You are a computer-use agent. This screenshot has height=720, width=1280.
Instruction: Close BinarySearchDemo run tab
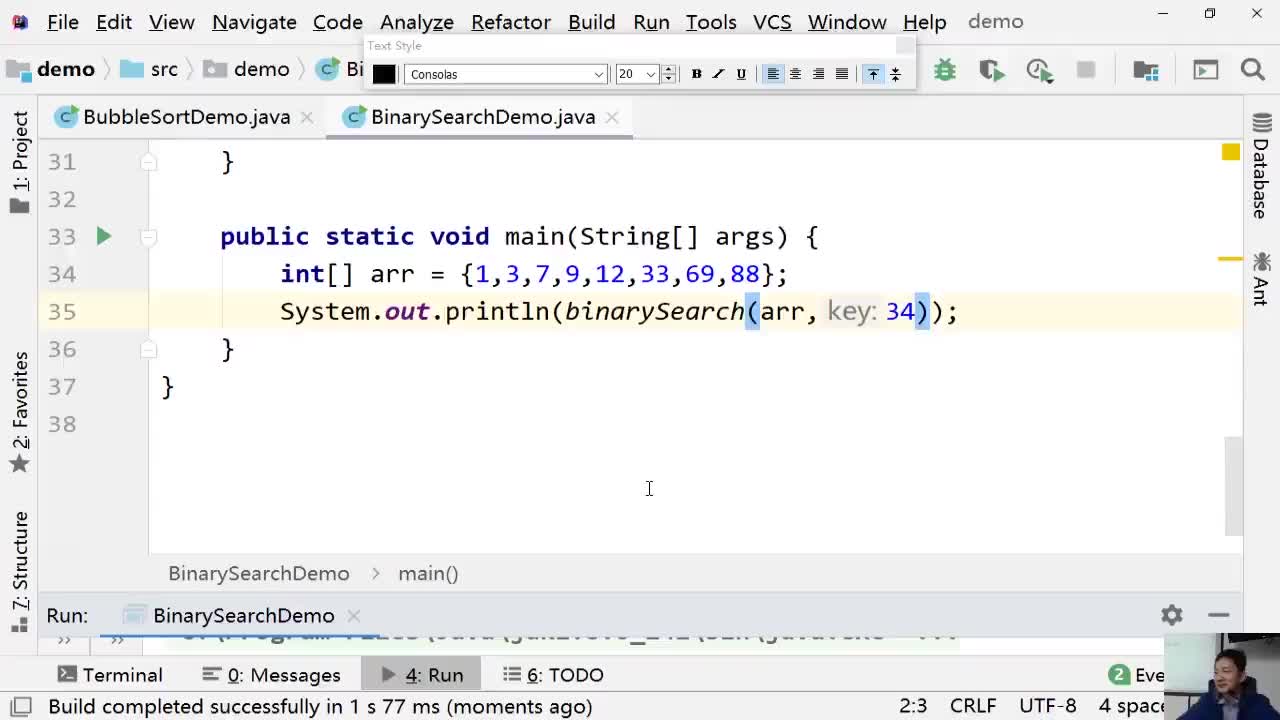[354, 615]
